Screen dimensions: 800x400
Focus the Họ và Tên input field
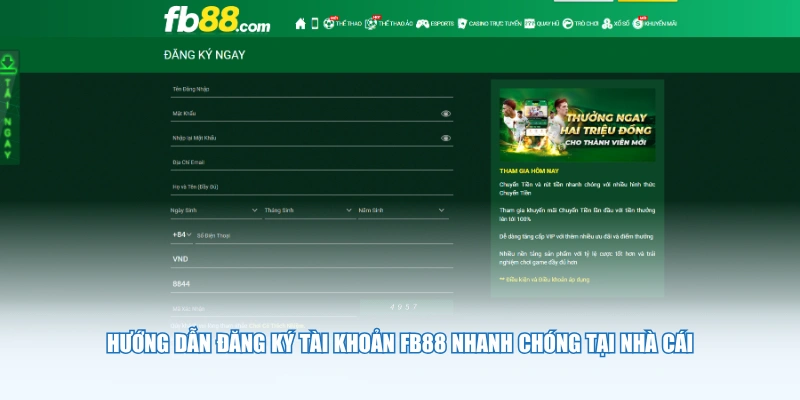click(312, 187)
